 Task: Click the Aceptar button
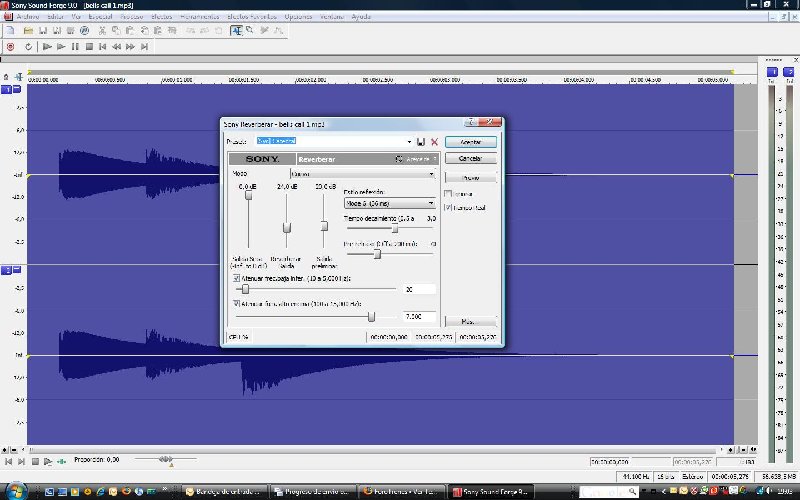(x=470, y=142)
